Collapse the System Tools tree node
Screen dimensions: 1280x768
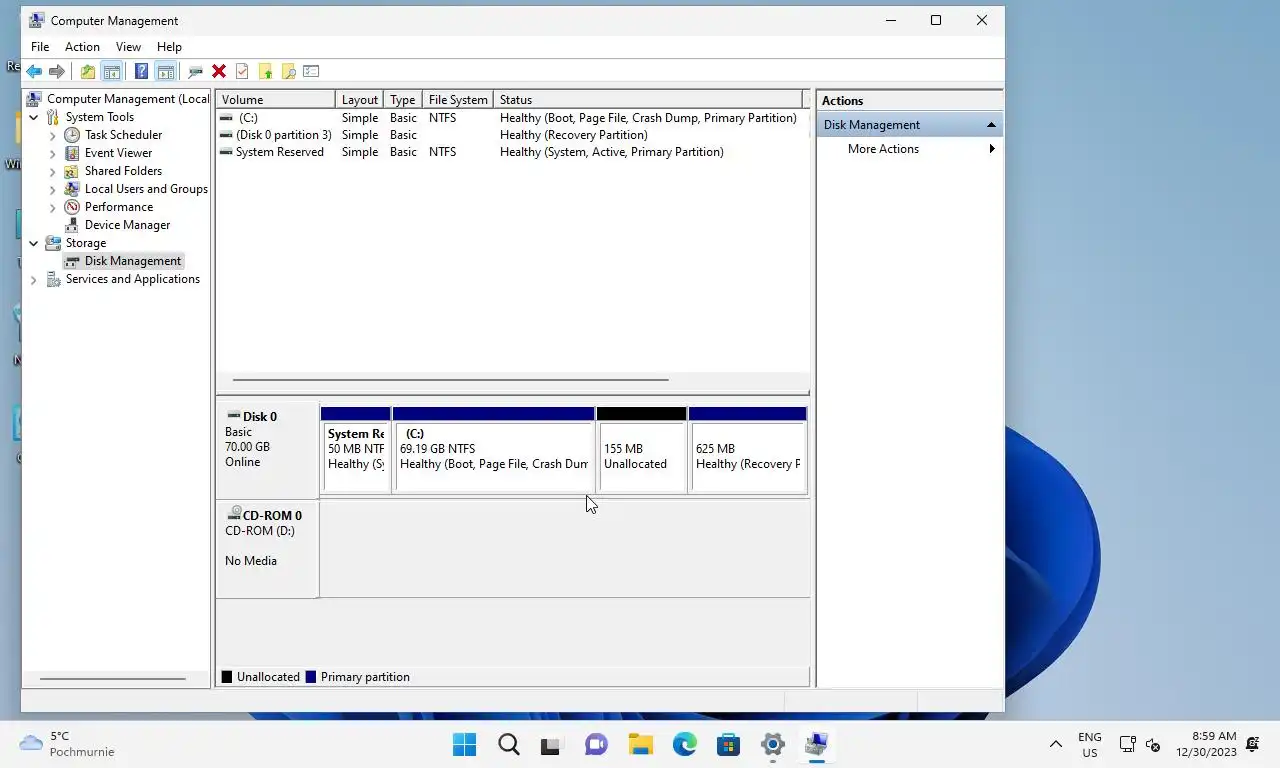point(34,117)
